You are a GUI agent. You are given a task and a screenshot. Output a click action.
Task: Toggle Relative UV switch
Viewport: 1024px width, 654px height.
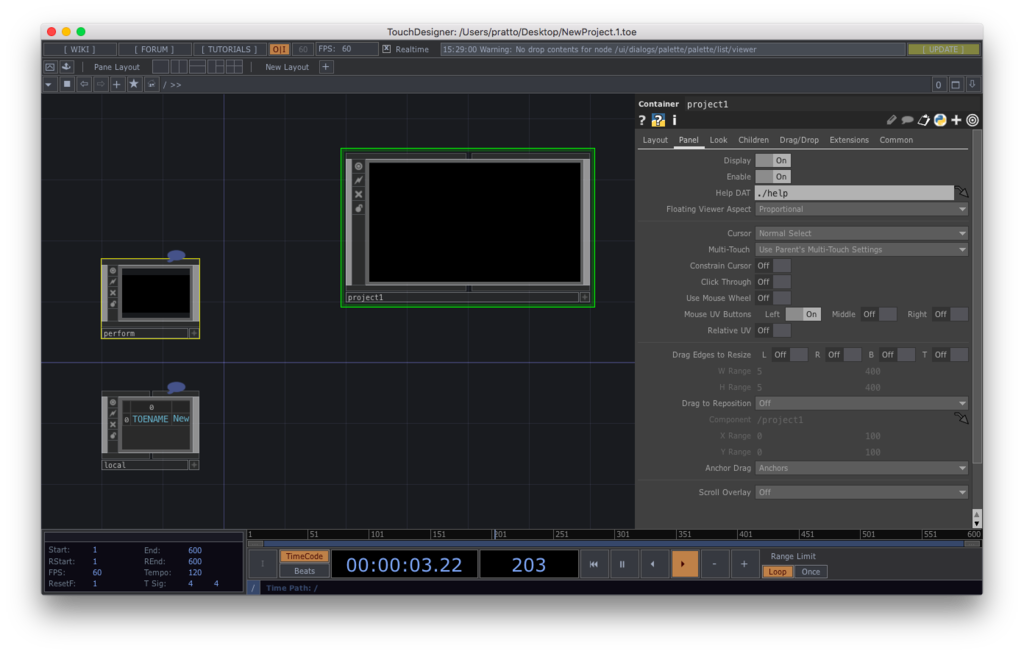click(x=773, y=331)
